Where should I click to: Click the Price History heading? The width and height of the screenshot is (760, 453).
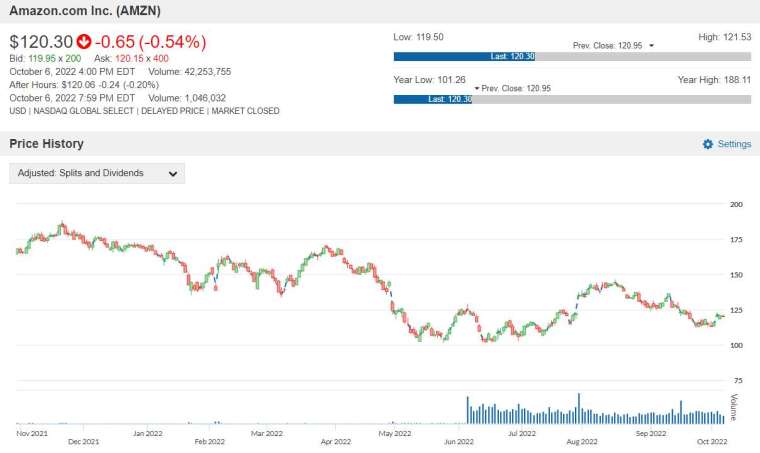click(x=47, y=144)
